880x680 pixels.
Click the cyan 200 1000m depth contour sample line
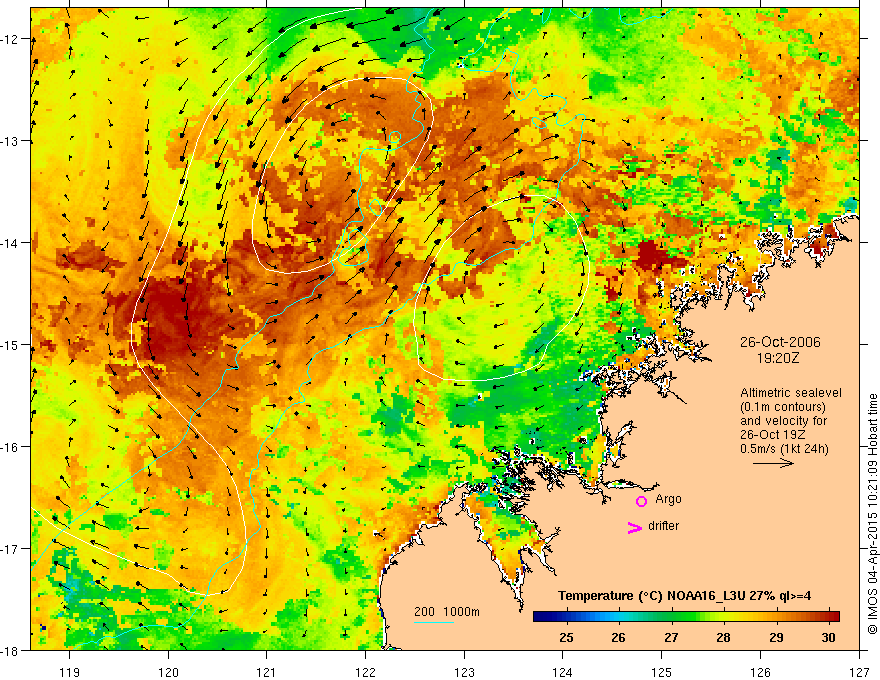[434, 622]
